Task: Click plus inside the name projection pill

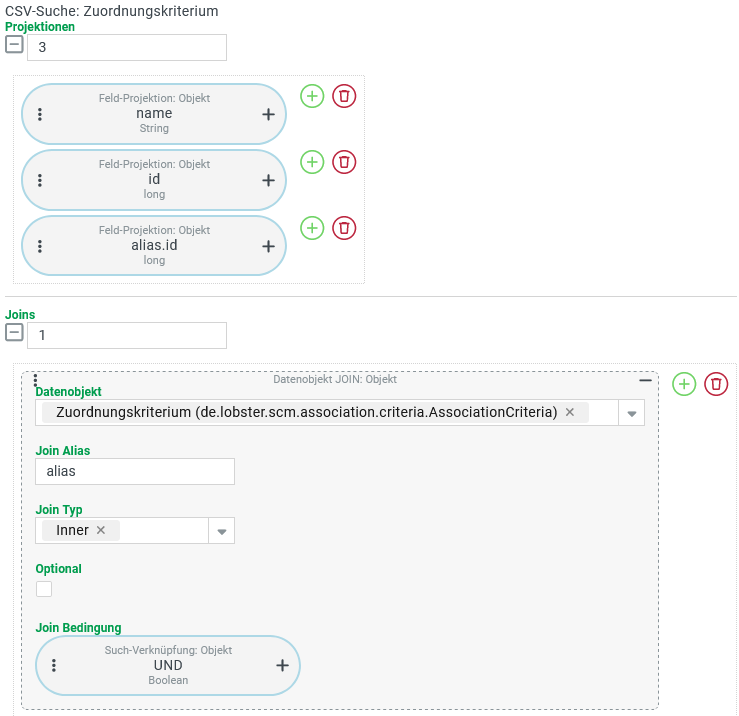Action: click(x=268, y=114)
